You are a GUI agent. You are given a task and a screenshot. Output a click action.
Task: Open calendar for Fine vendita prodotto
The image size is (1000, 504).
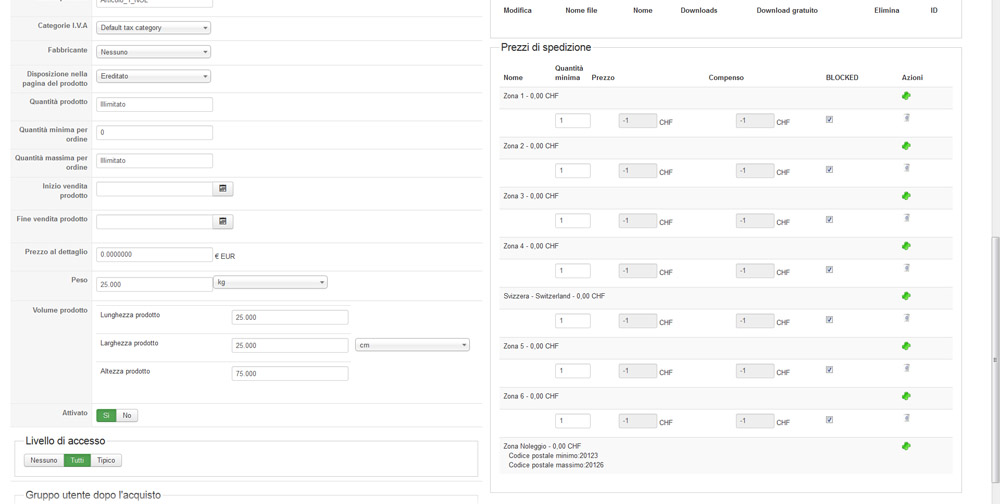click(x=223, y=221)
